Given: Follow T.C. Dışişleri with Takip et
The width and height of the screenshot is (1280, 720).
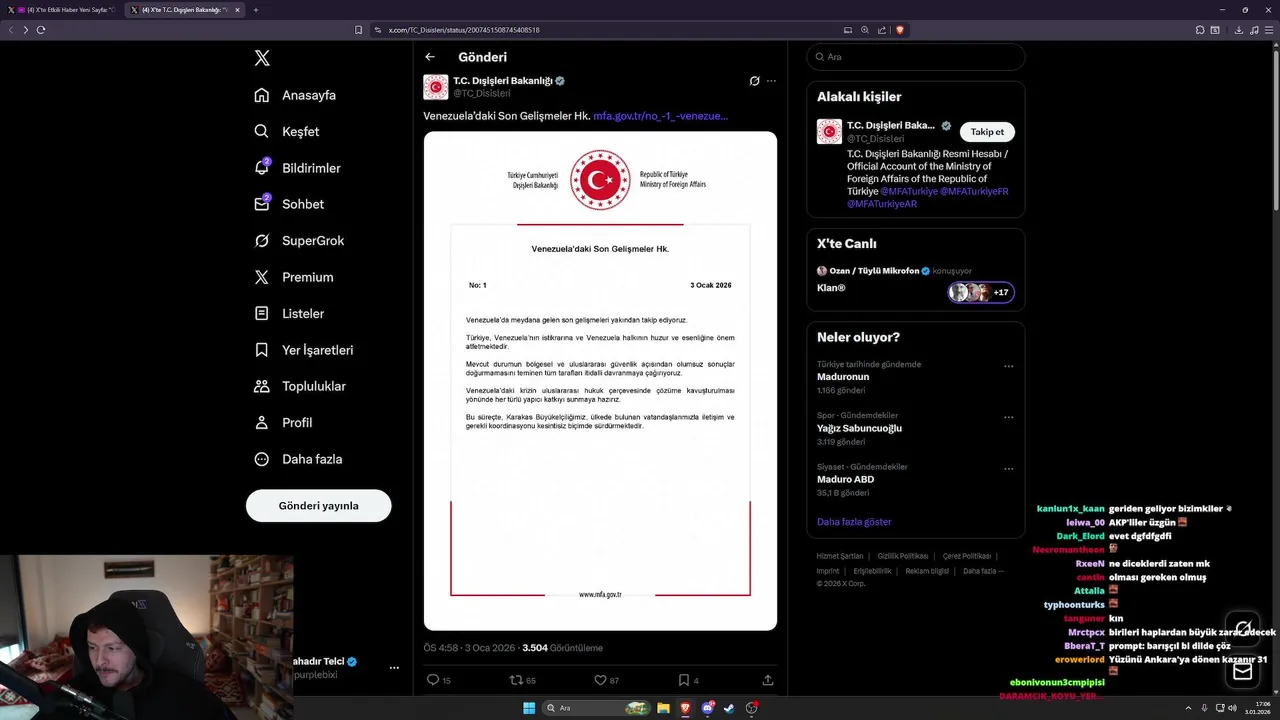Looking at the screenshot, I should 987,132.
